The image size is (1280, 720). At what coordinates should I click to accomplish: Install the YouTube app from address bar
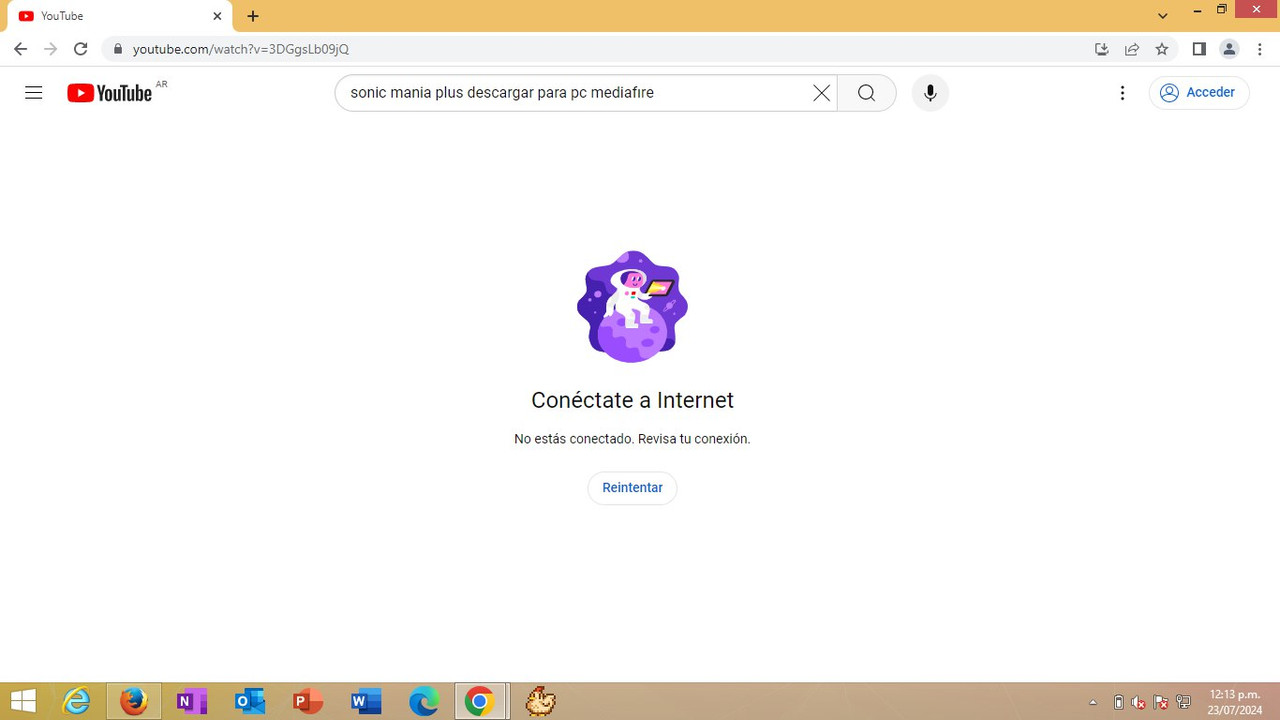click(x=1102, y=49)
